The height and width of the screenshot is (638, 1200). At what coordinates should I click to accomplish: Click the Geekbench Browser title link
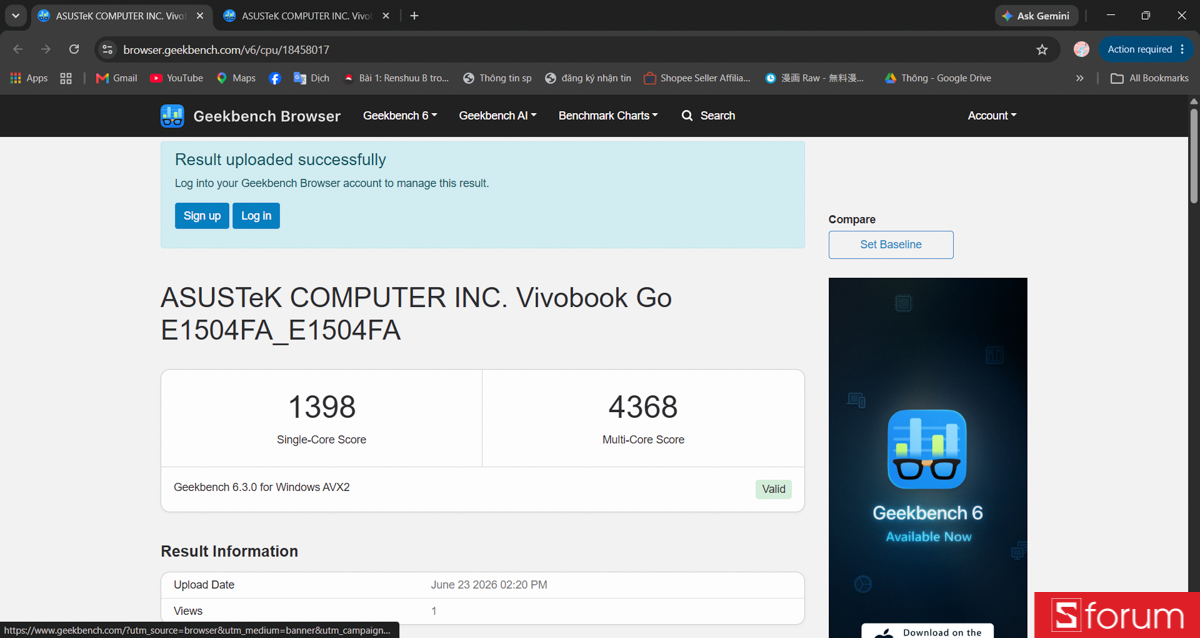267,116
